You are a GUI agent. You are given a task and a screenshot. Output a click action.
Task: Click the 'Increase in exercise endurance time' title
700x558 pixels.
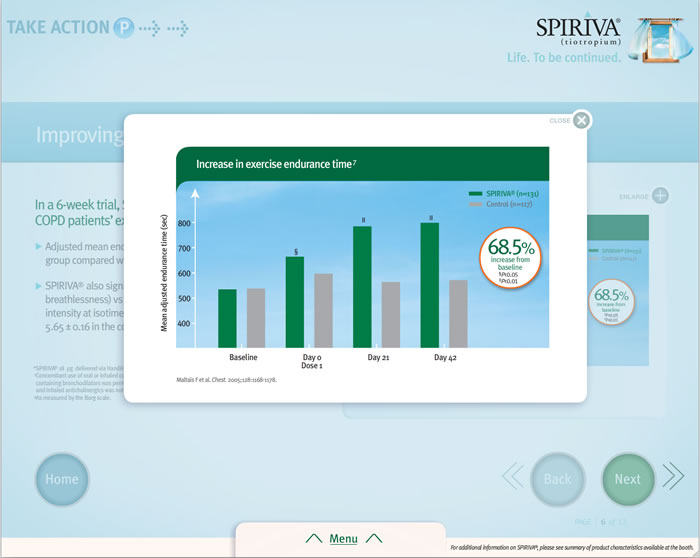pos(276,164)
